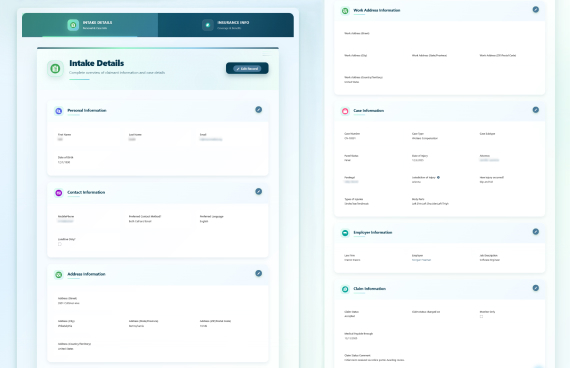This screenshot has height=368, width=570.
Task: Click the Edit Record button
Action: coord(247,68)
